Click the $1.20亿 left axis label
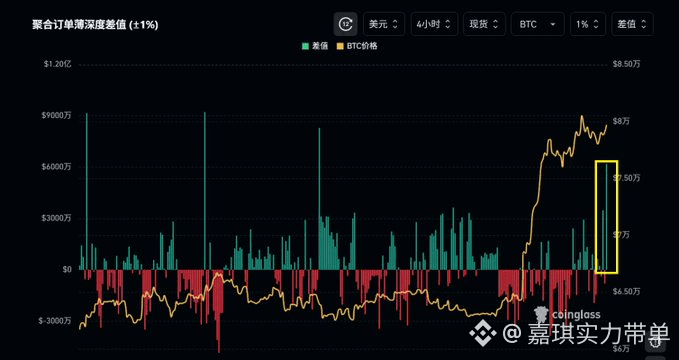 coord(58,64)
